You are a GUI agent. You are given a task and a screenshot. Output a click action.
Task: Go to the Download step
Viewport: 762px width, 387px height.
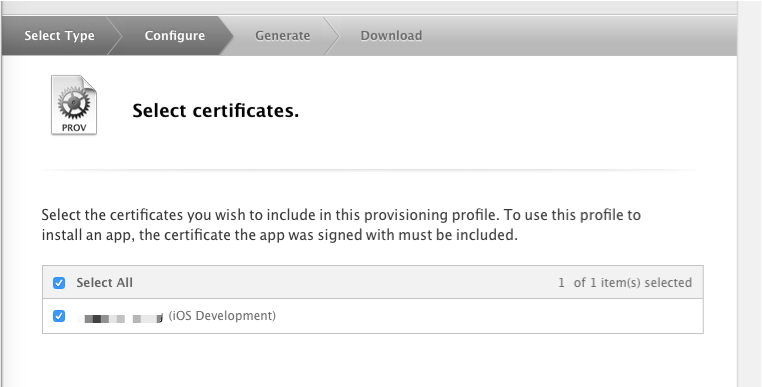391,35
